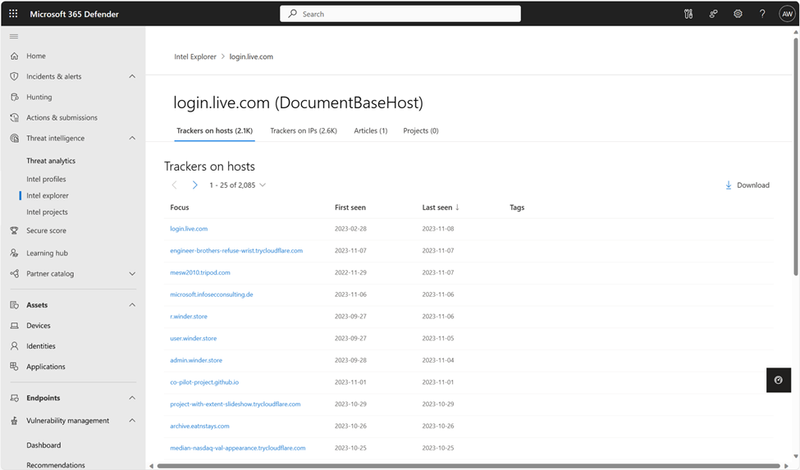
Task: Open the community icon in header
Action: 713,14
